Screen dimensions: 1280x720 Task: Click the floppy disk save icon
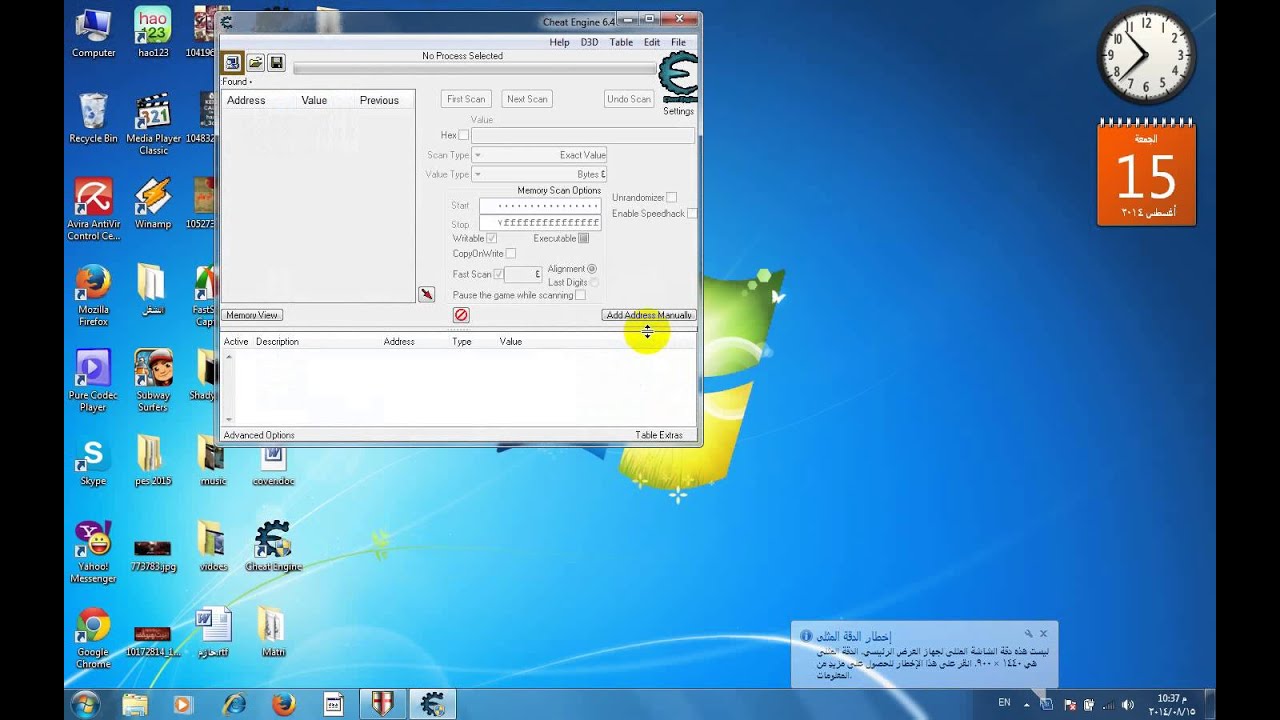276,63
